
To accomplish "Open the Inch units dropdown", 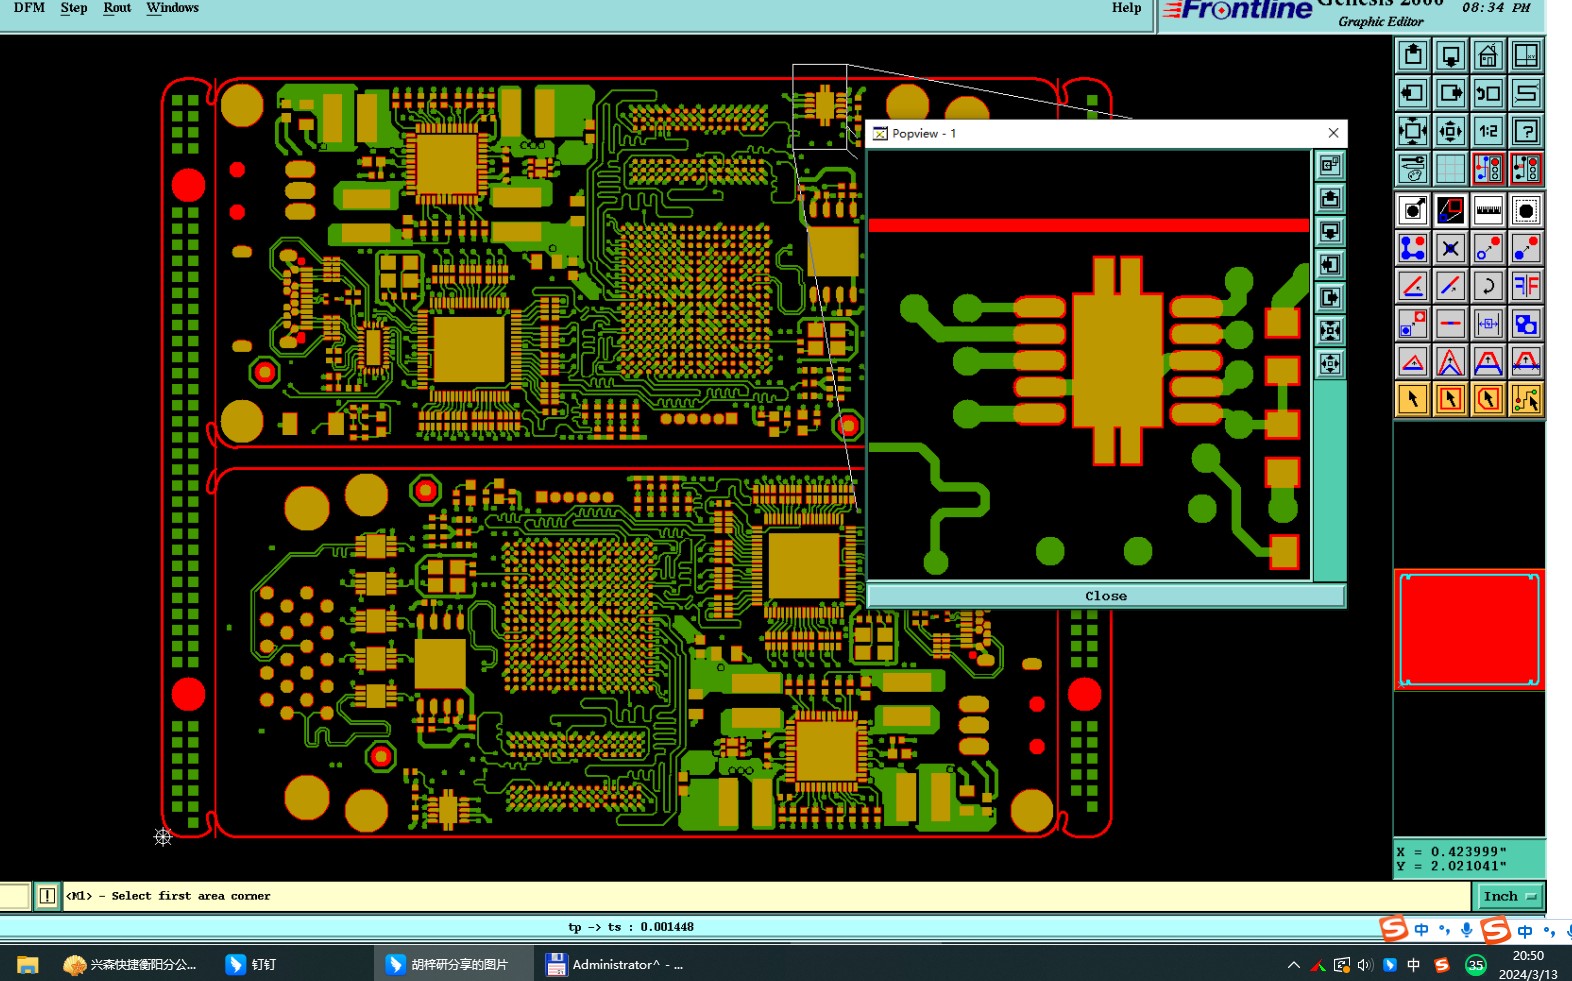I will tap(1508, 896).
